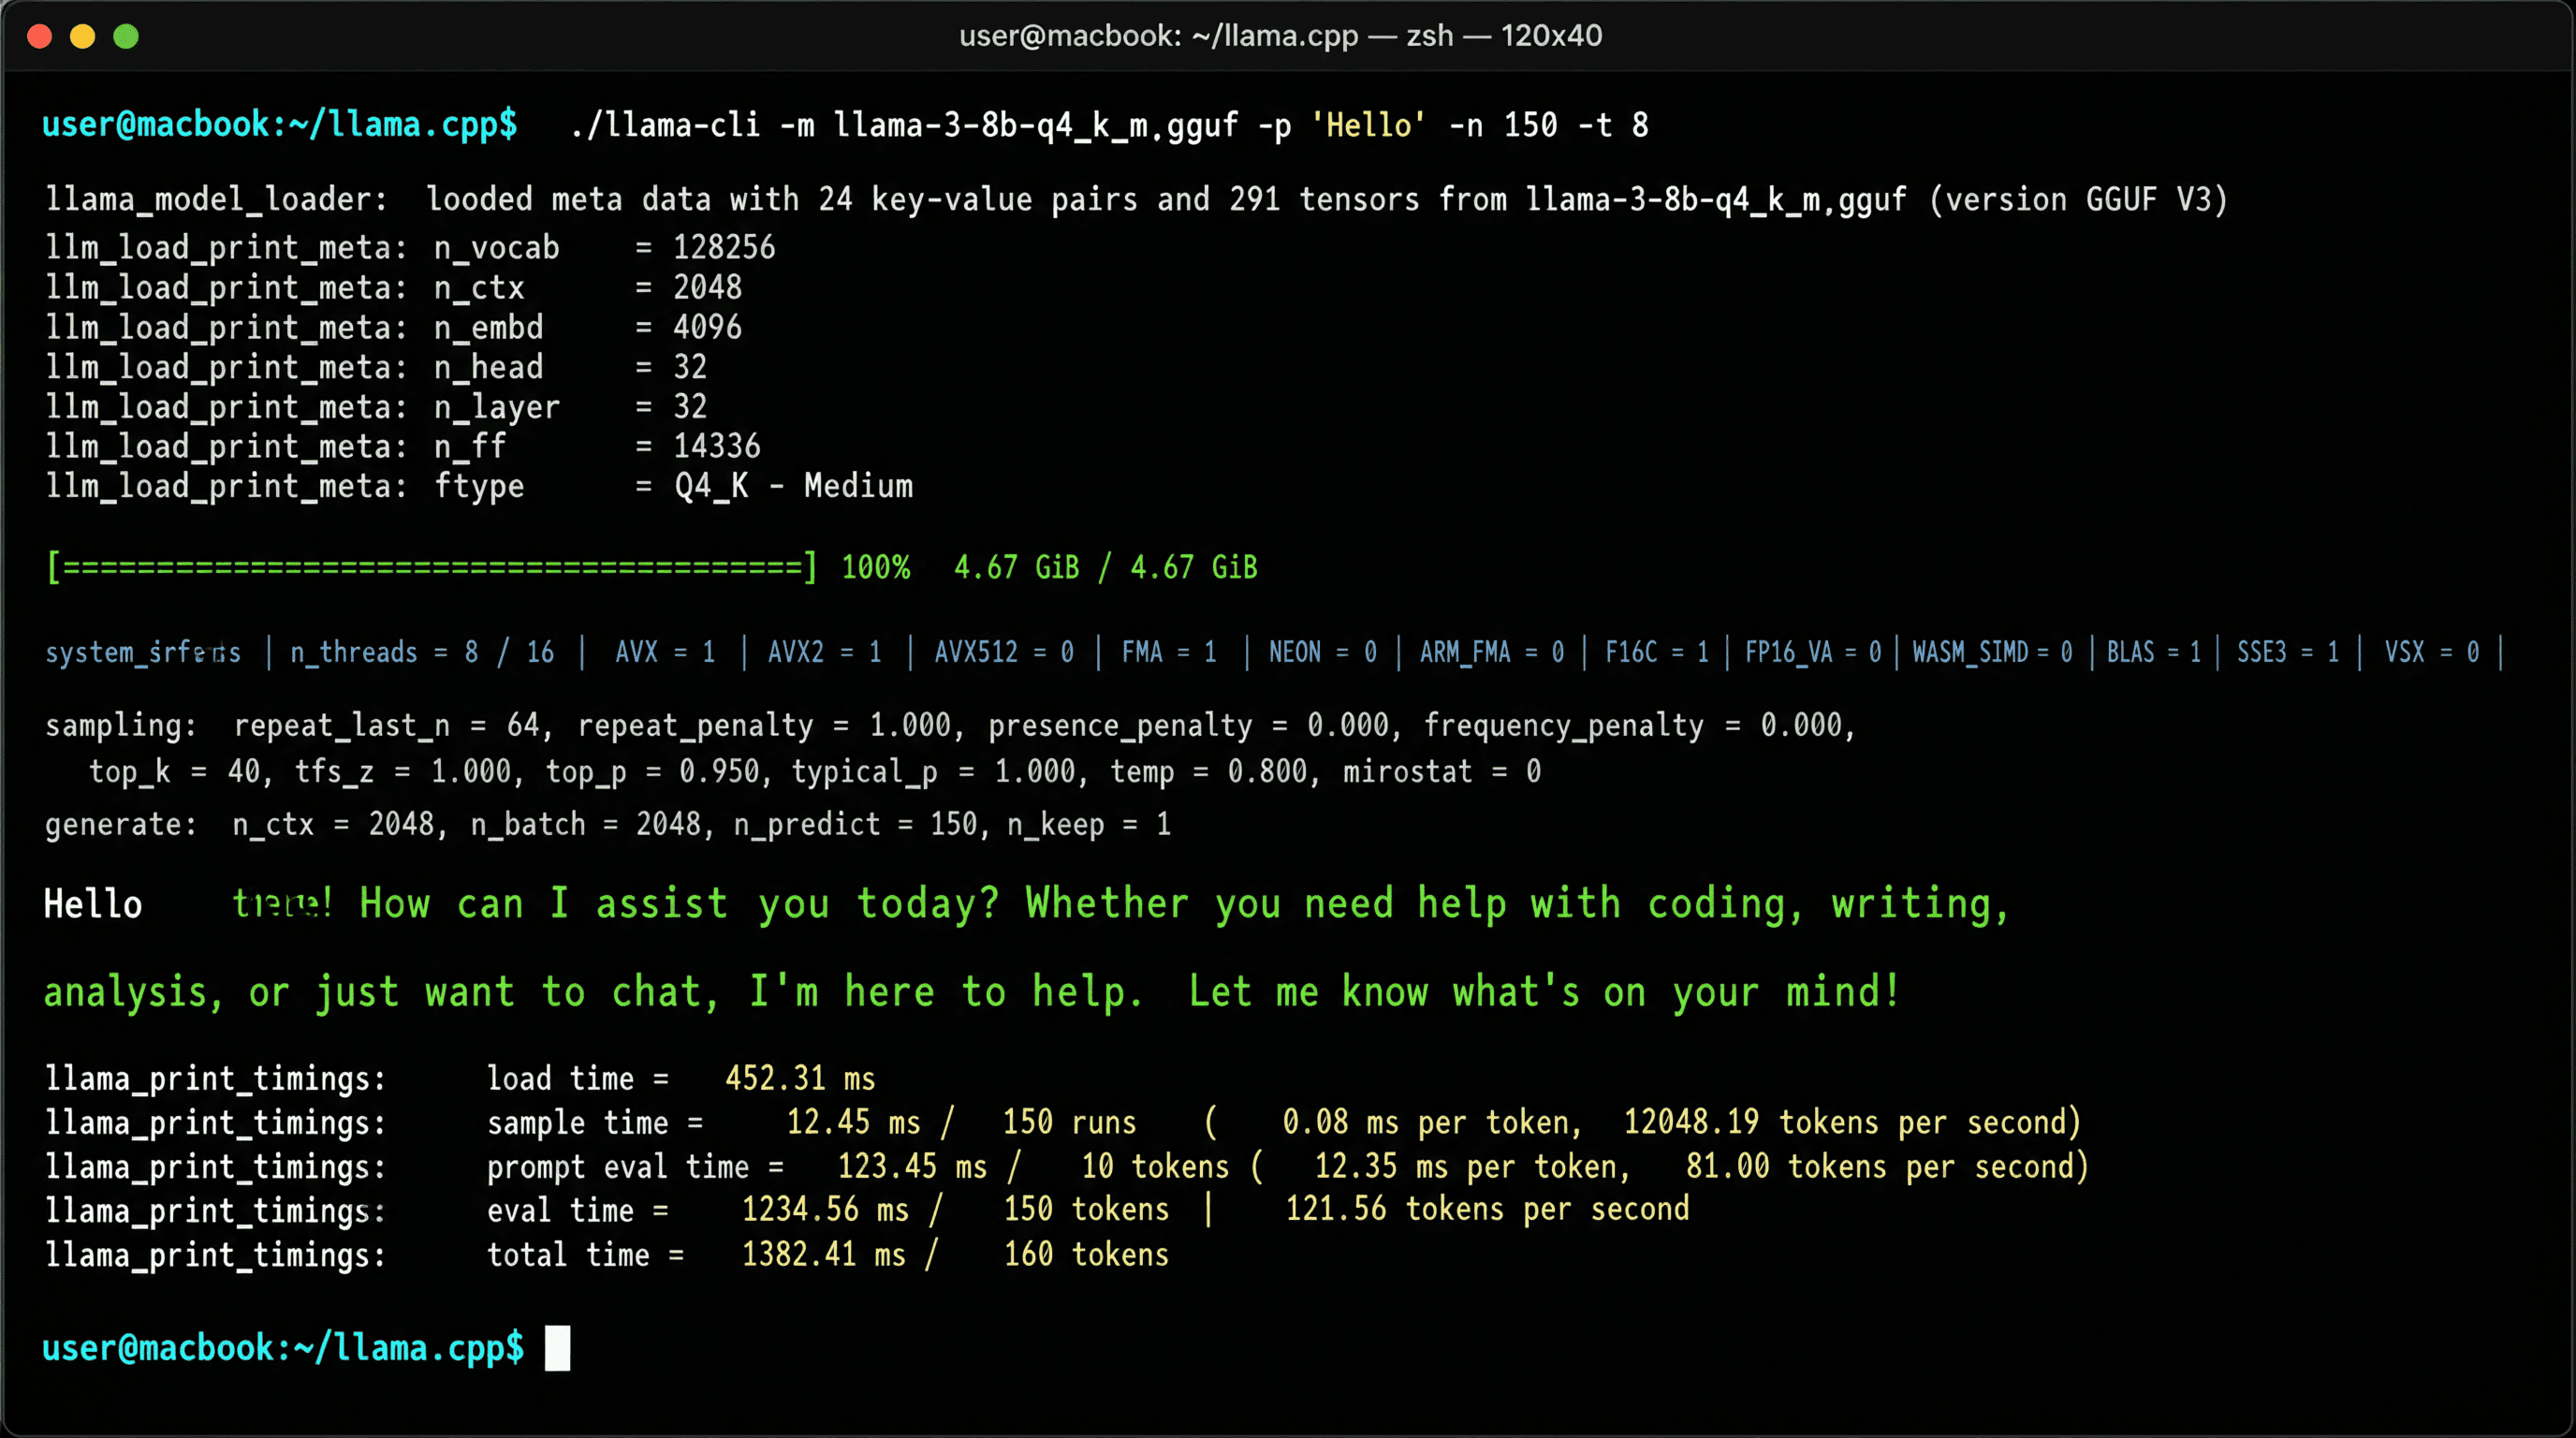
Task: Click the eval time '1234.56 ms' value
Action: click(x=825, y=1209)
